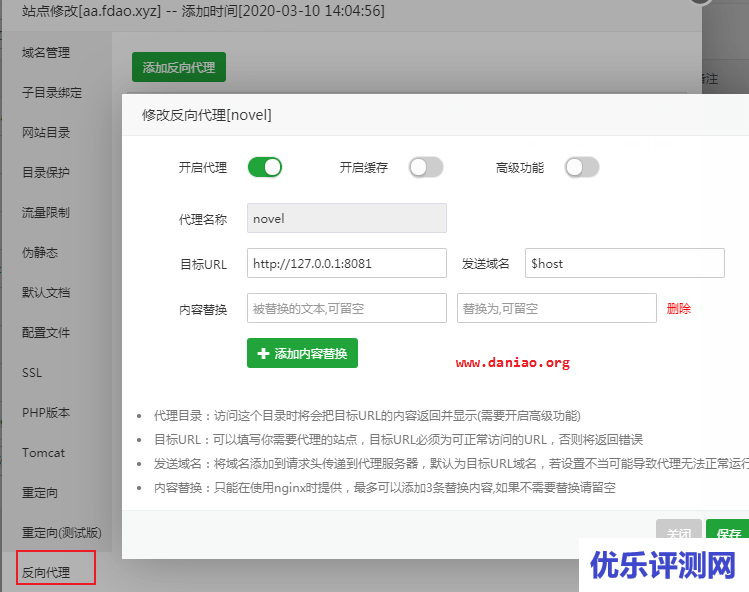This screenshot has width=749, height=592.
Task: Open the 反向代理 sidebar tab
Action: tap(47, 572)
